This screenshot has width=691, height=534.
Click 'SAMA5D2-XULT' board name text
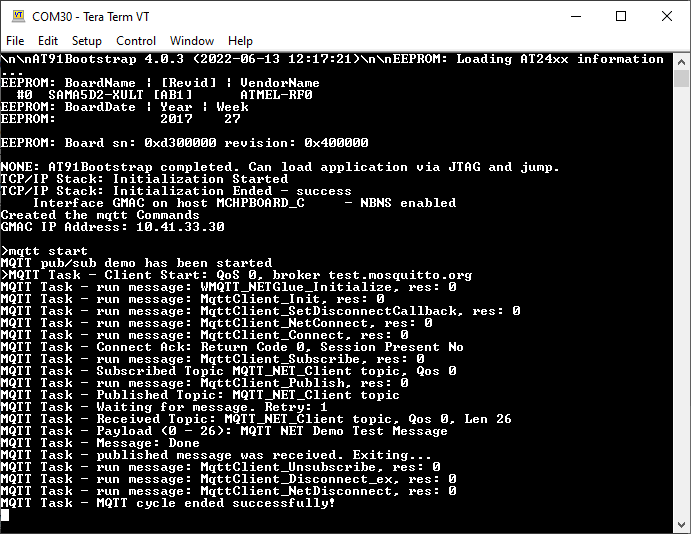click(96, 95)
